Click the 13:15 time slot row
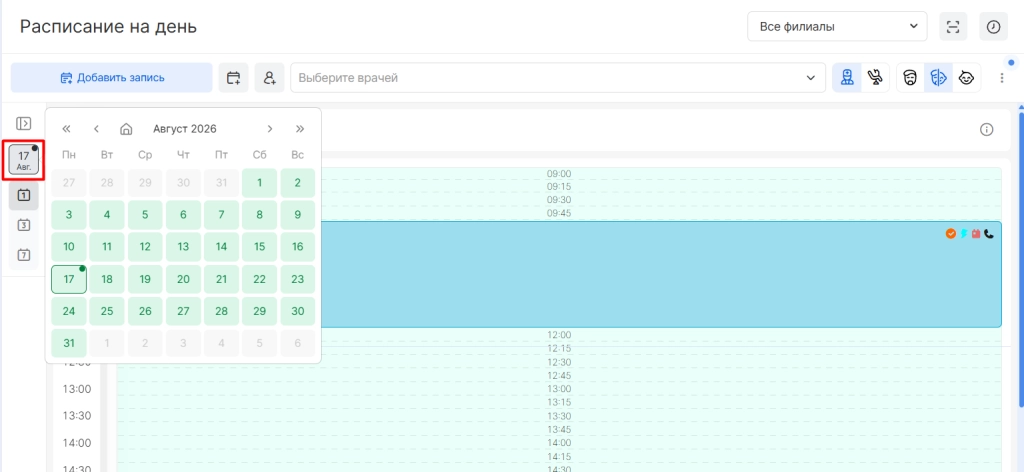Image resolution: width=1024 pixels, height=472 pixels. [559, 402]
